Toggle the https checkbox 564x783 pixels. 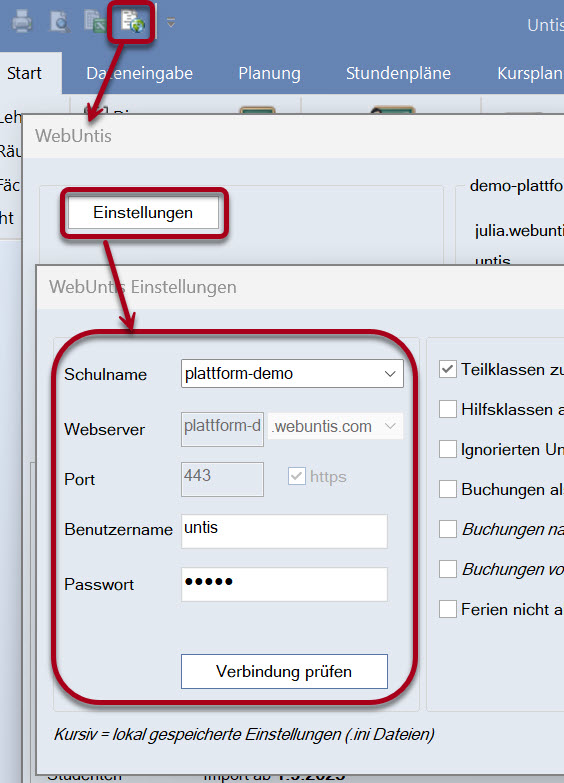pyautogui.click(x=296, y=476)
